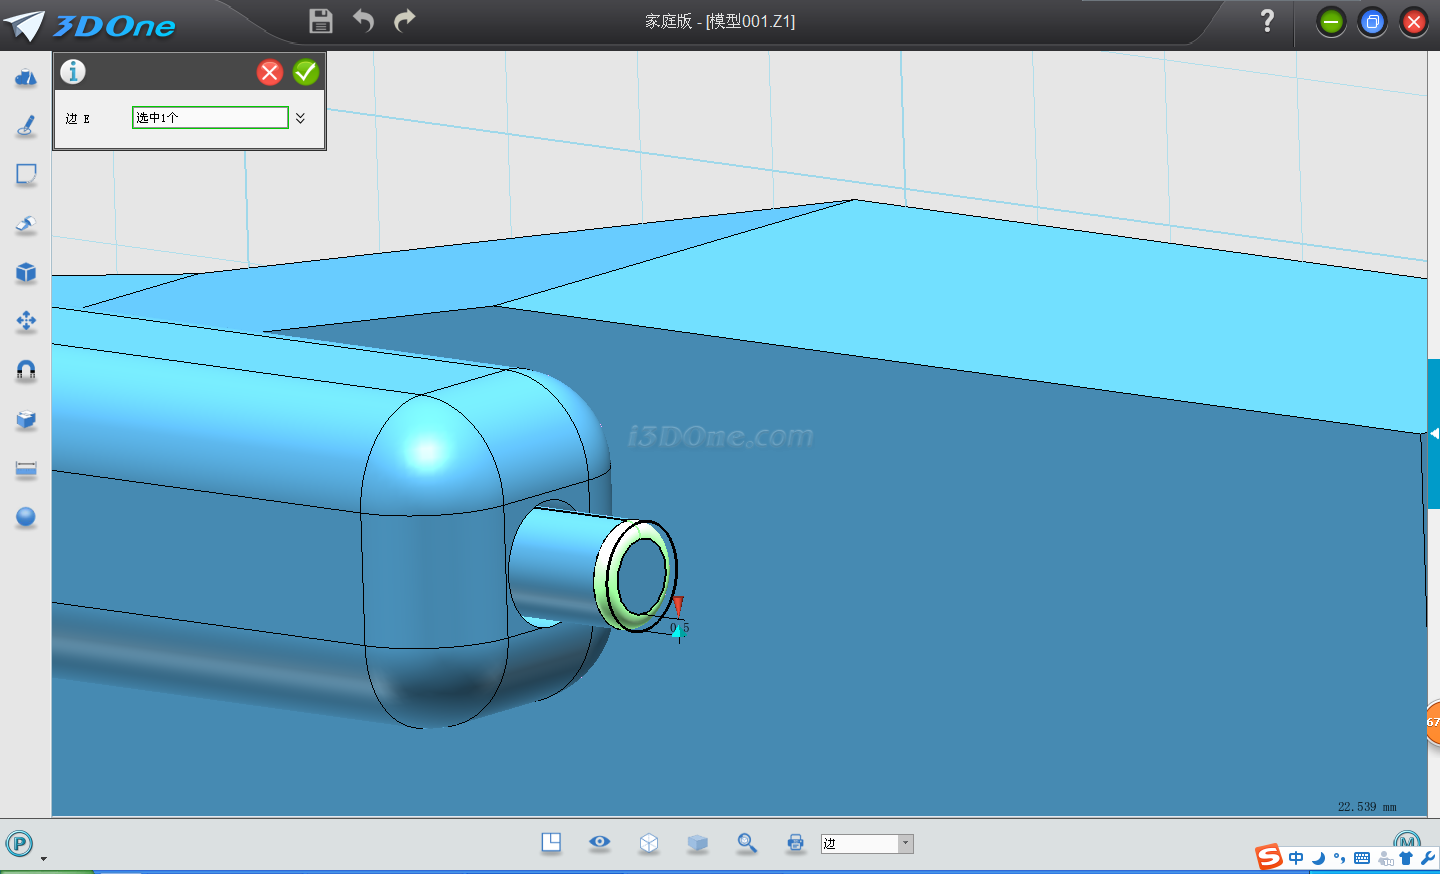Open the help question mark menu

pos(1267,21)
